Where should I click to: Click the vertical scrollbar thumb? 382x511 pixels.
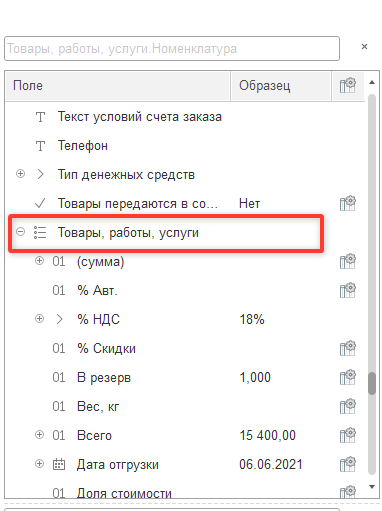(x=372, y=383)
